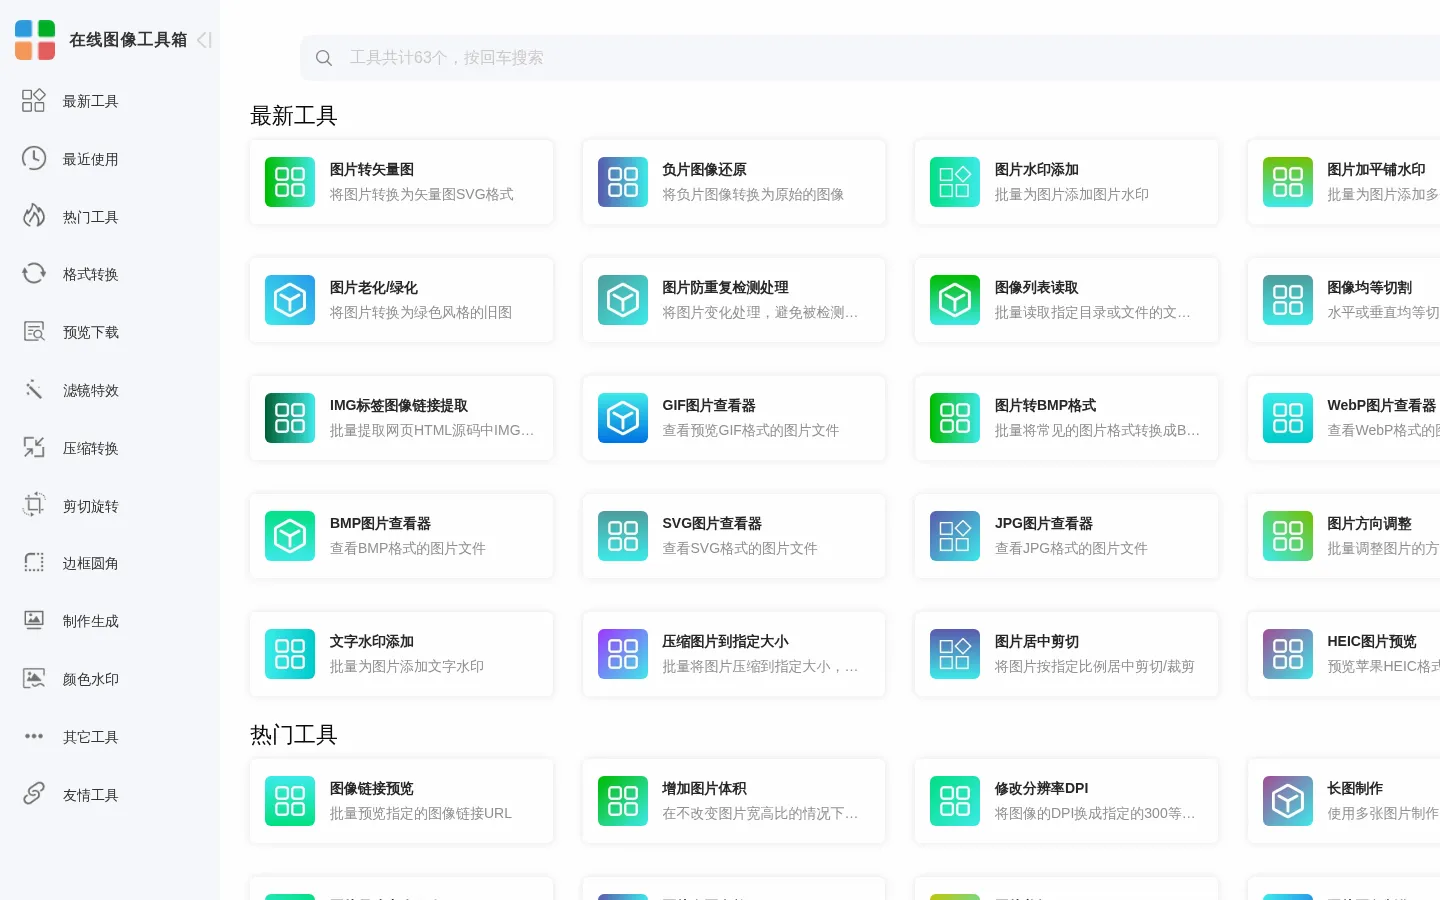Open the 负片图像还原 tool card

tap(734, 182)
